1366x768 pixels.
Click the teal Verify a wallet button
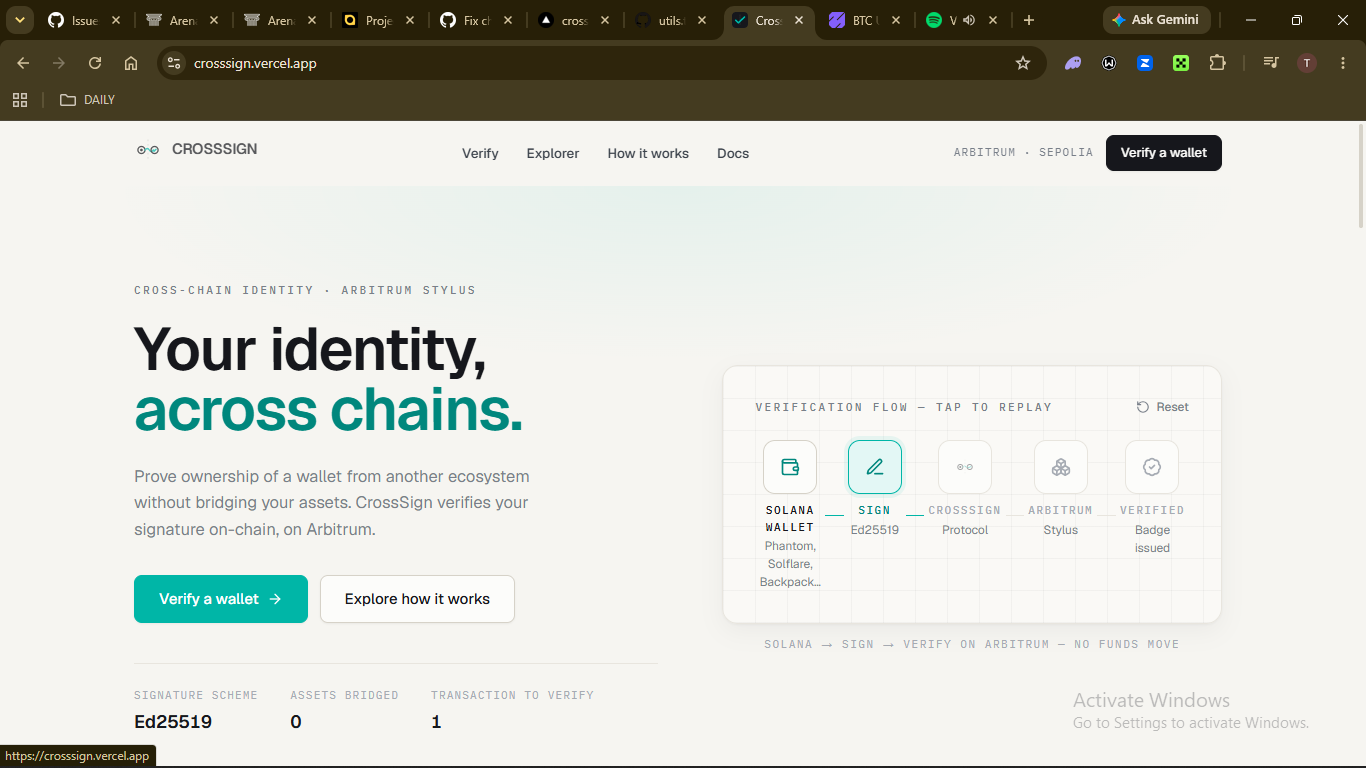(221, 599)
